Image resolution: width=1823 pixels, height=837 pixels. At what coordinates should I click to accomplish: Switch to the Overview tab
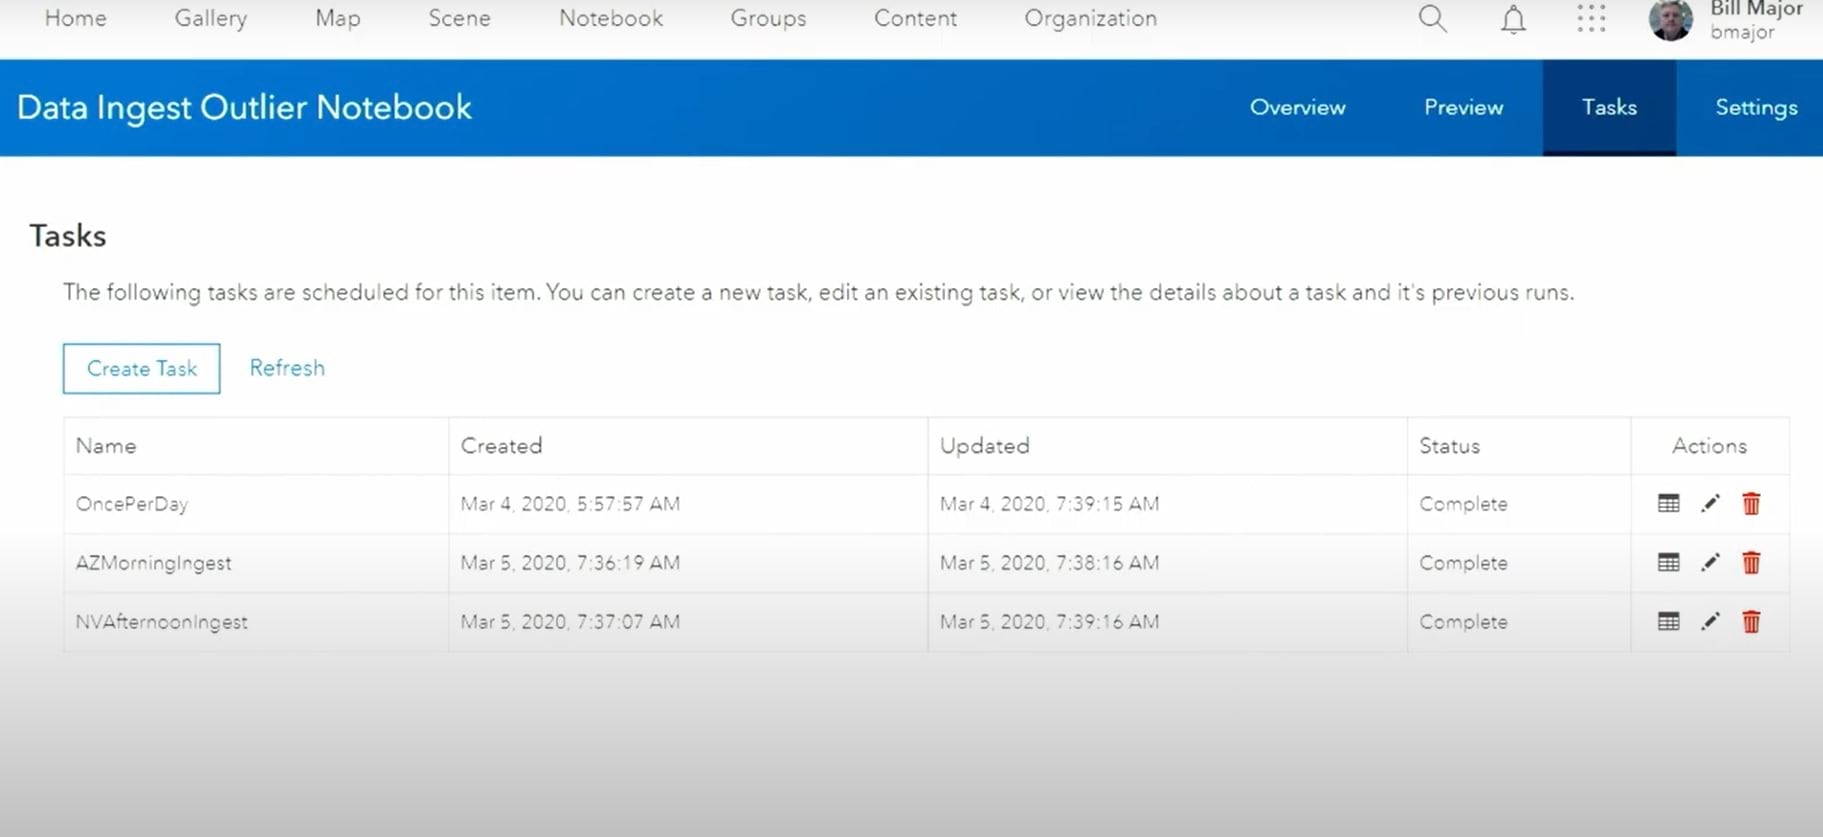click(1297, 108)
